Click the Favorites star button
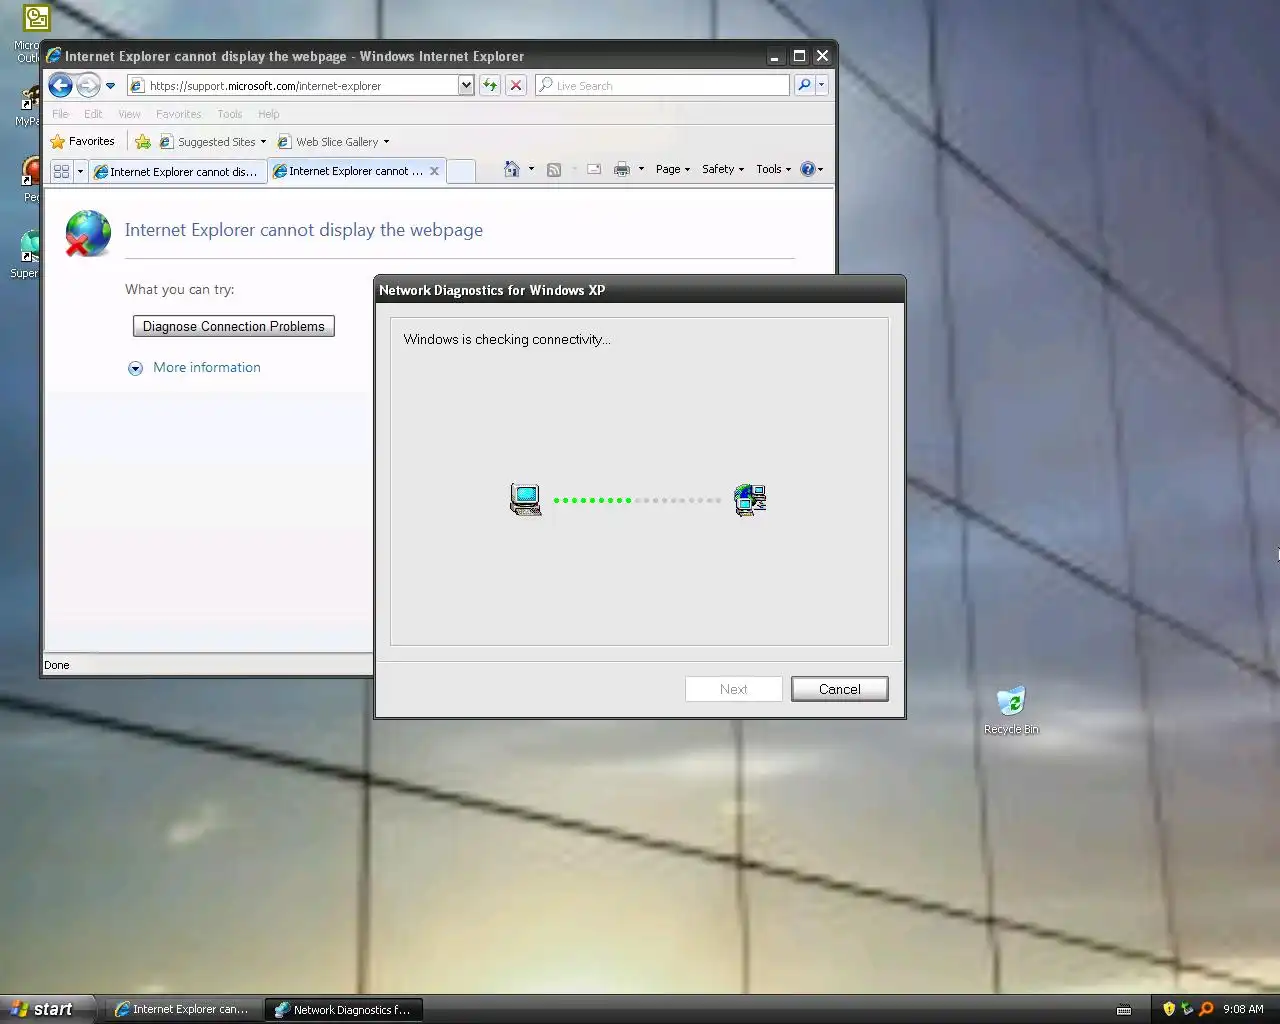1280x1024 pixels. (x=82, y=142)
